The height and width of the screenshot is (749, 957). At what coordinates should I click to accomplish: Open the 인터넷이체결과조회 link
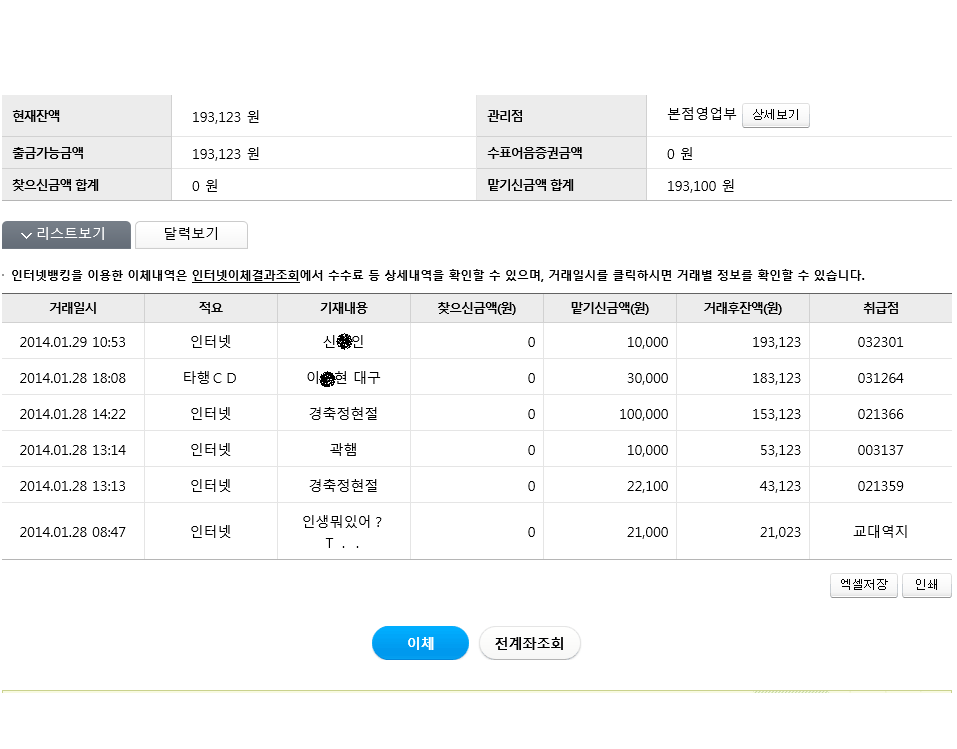click(245, 275)
